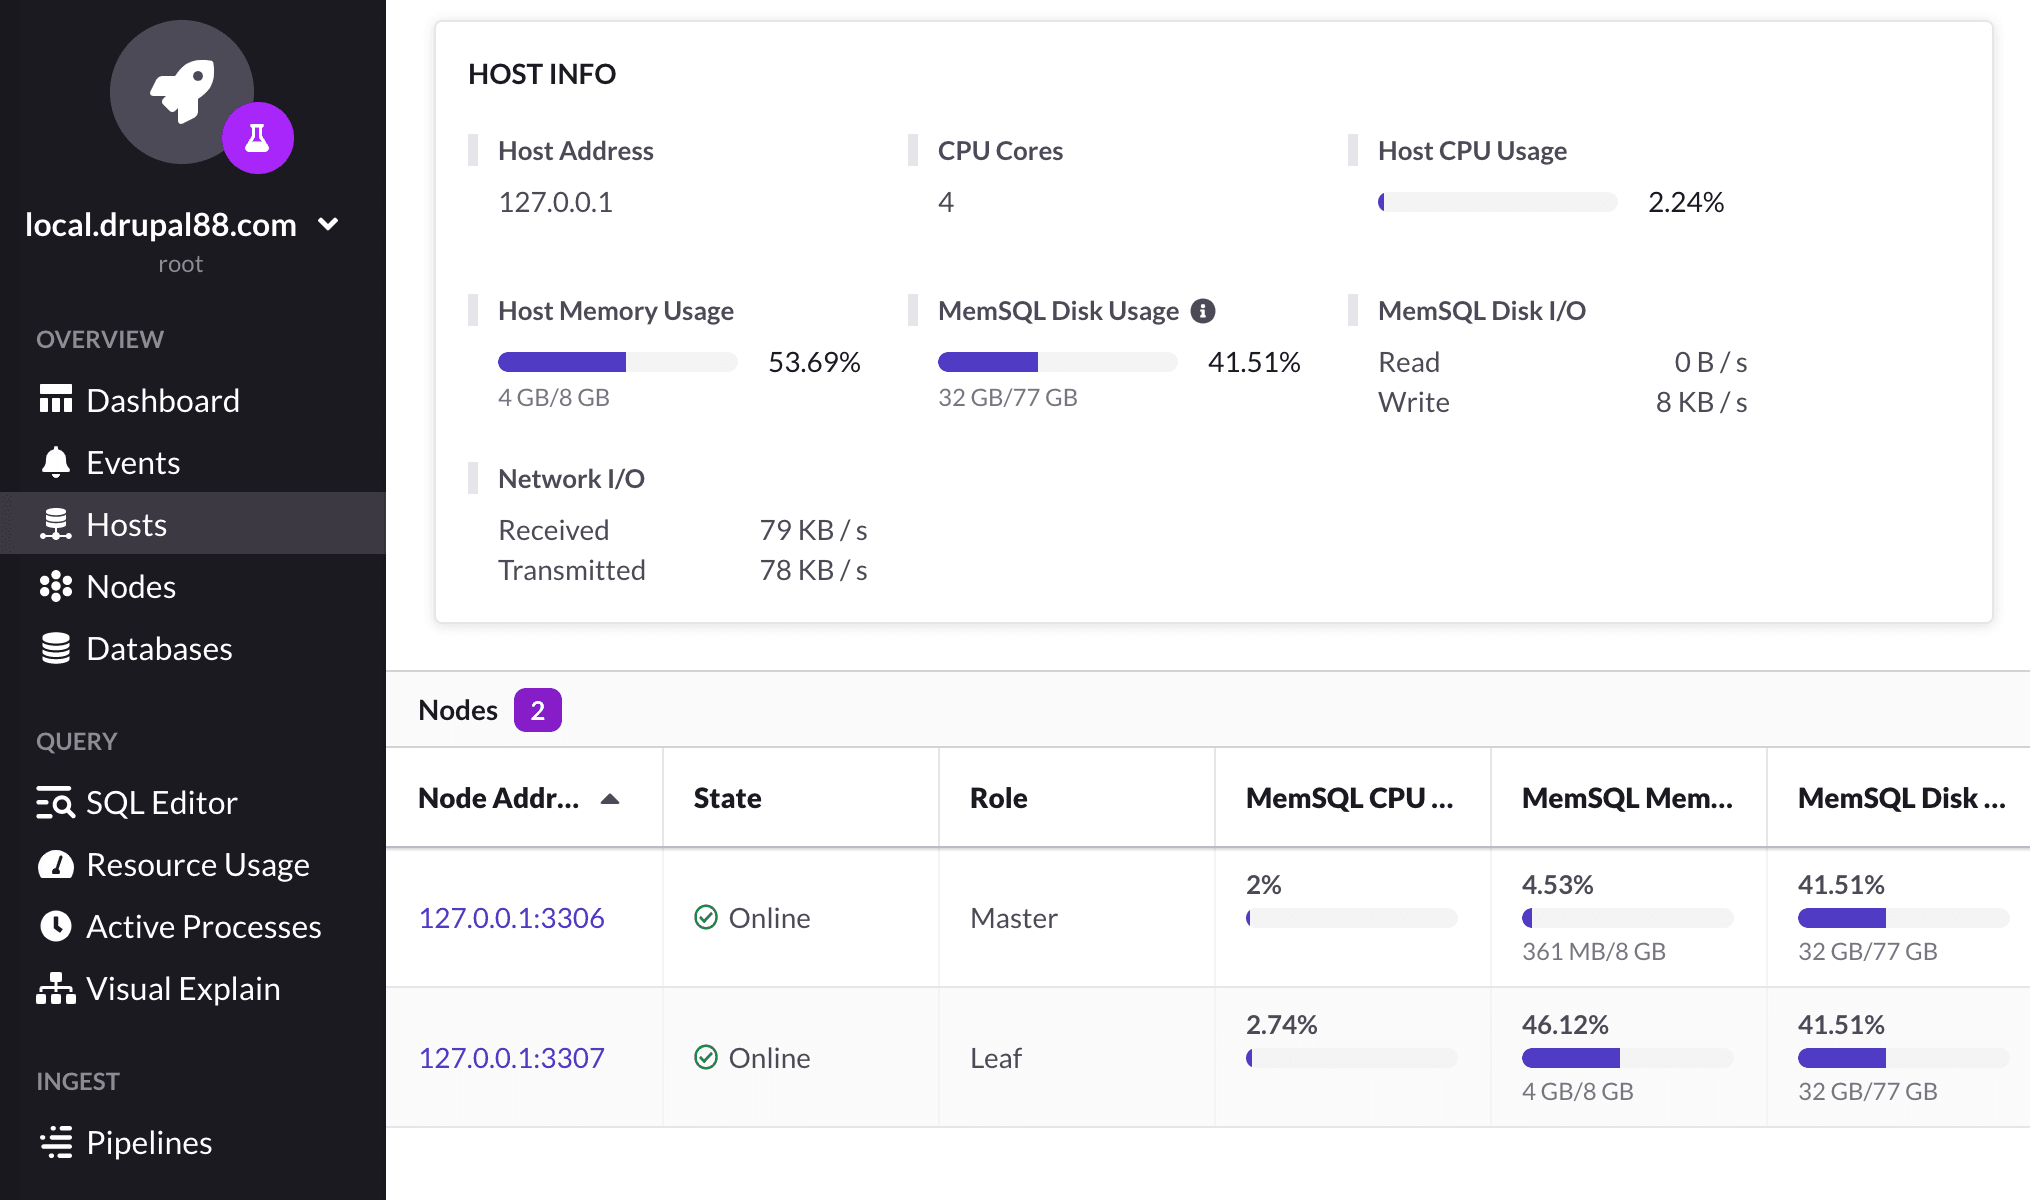Click the SQL Editor icon
This screenshot has width=2030, height=1200.
pos(56,802)
